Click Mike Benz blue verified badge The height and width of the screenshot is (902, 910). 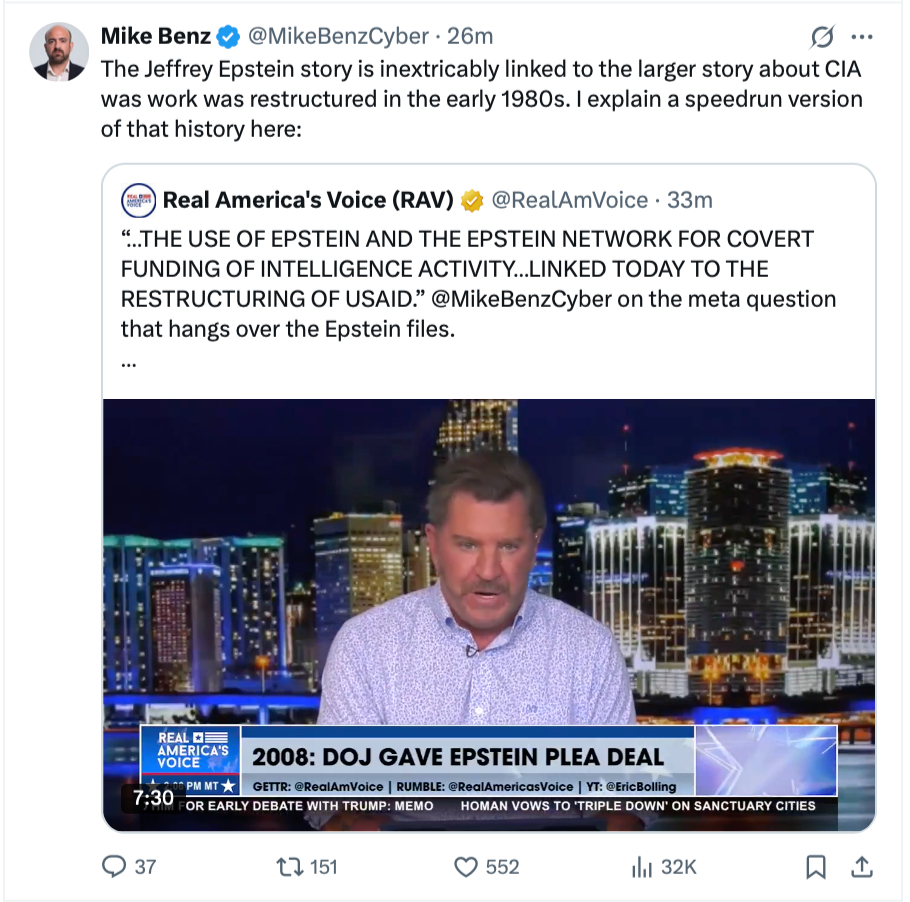[x=229, y=37]
